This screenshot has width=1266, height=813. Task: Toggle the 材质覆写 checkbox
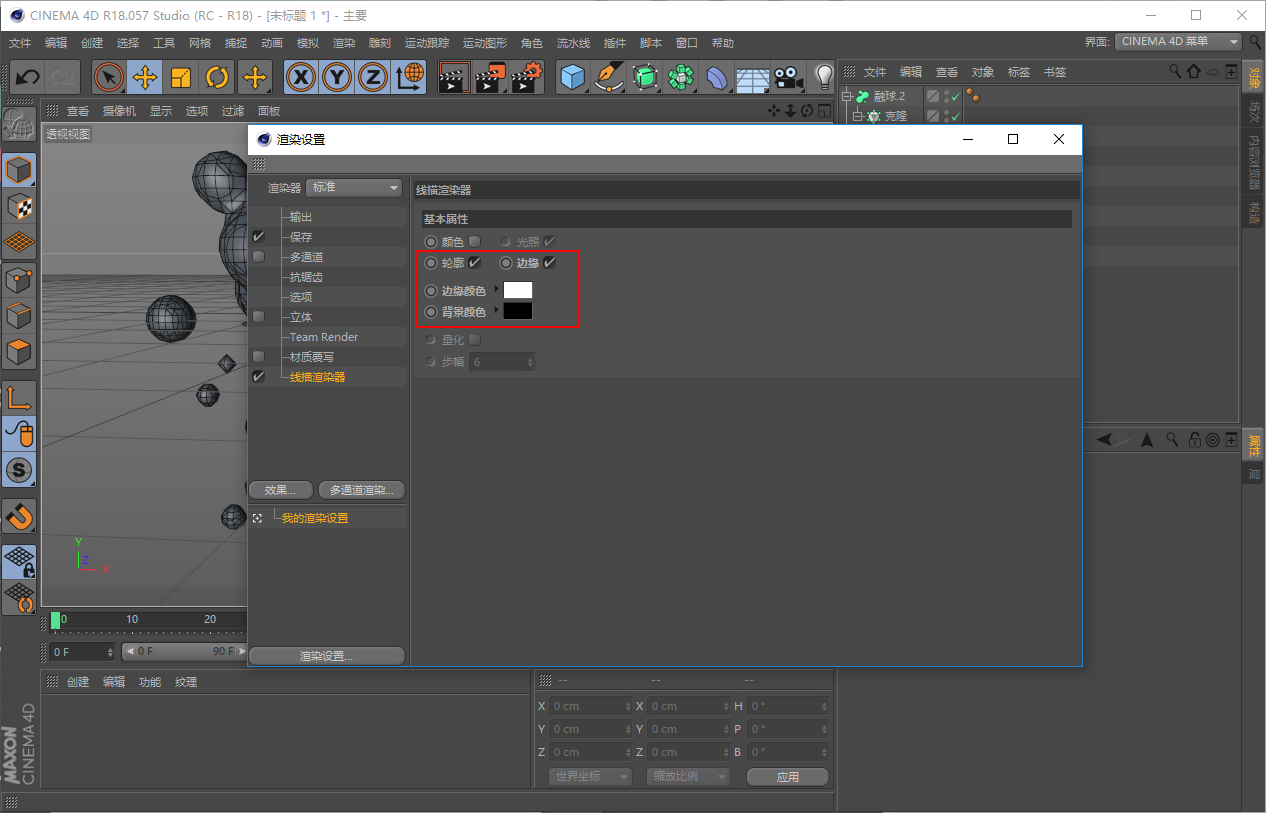pos(259,357)
